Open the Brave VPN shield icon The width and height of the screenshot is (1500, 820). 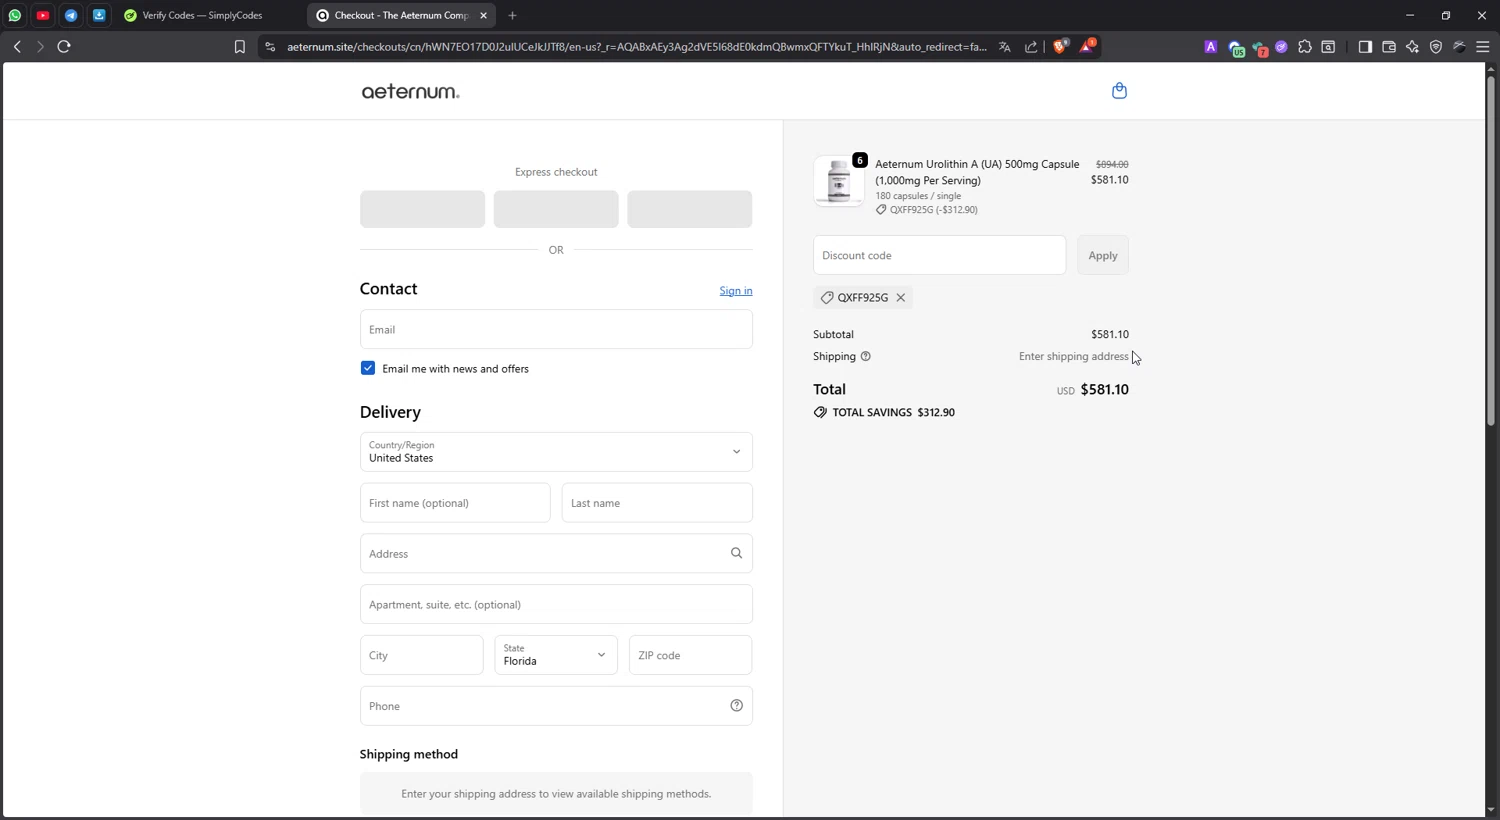1436,47
